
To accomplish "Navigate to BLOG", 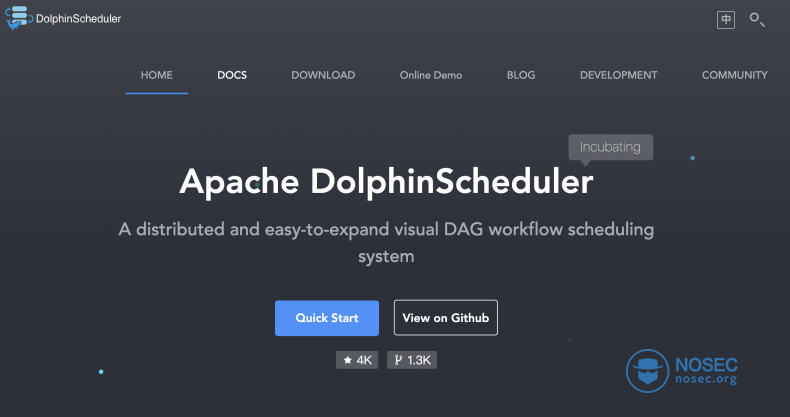I will point(521,75).
